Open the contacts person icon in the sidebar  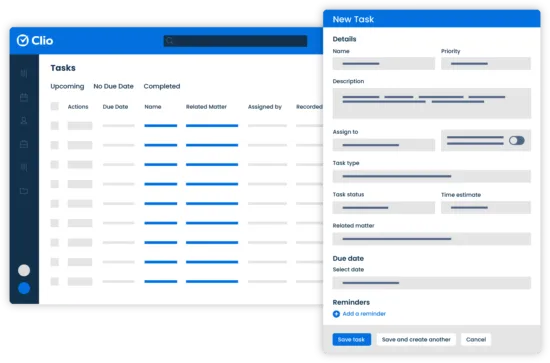click(x=24, y=121)
